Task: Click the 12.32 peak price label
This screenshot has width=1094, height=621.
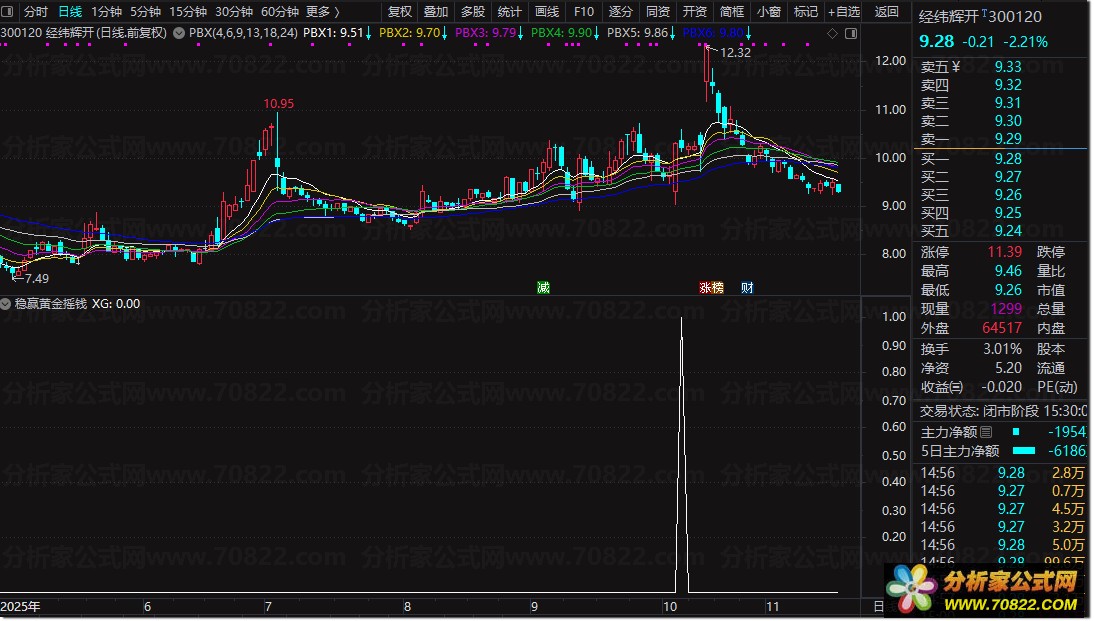Action: point(735,53)
